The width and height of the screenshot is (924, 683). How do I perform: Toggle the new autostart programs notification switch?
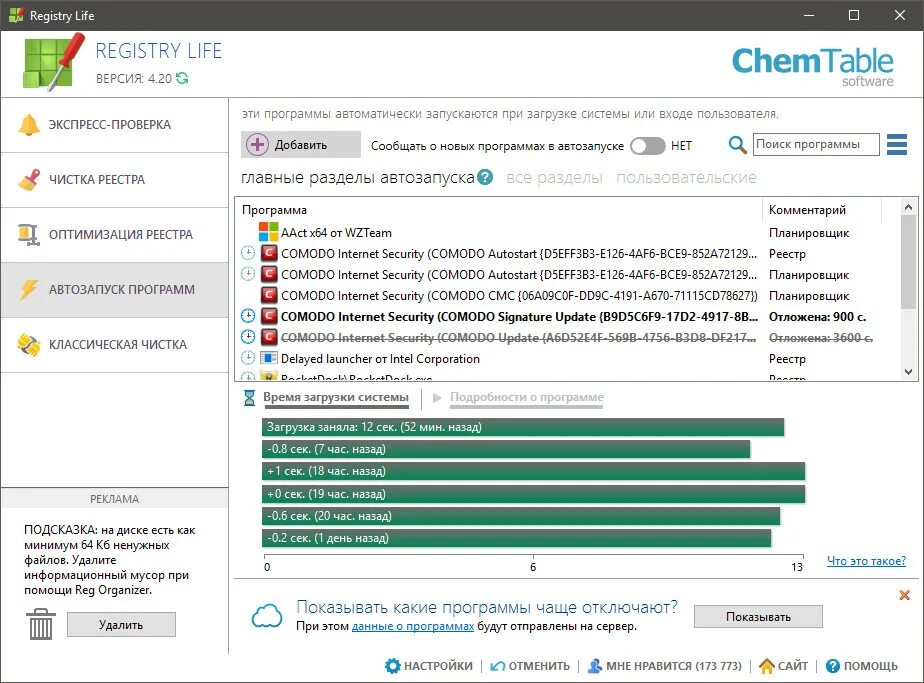(x=647, y=146)
